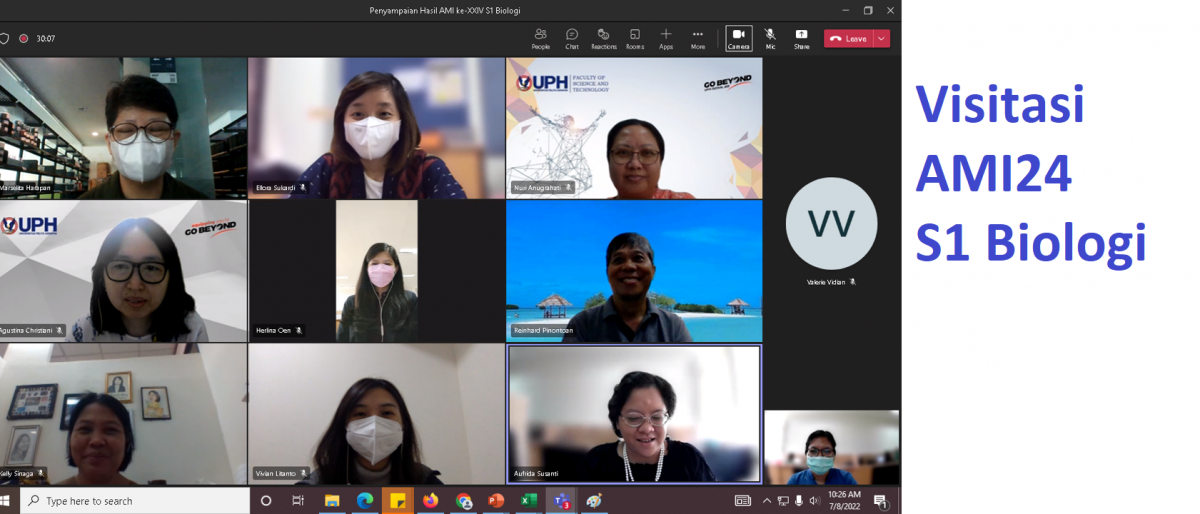Open the Windows Start menu

point(8,500)
